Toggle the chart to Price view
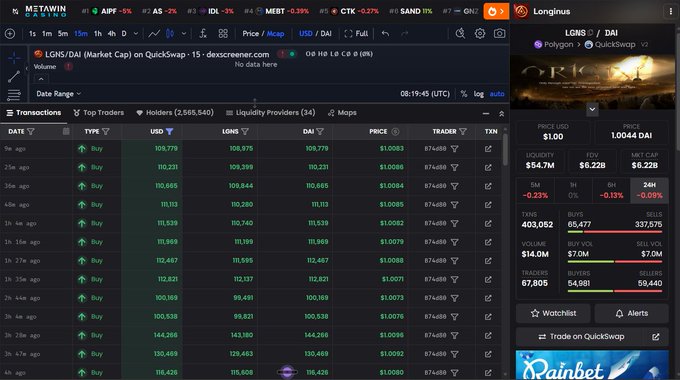 [x=250, y=33]
